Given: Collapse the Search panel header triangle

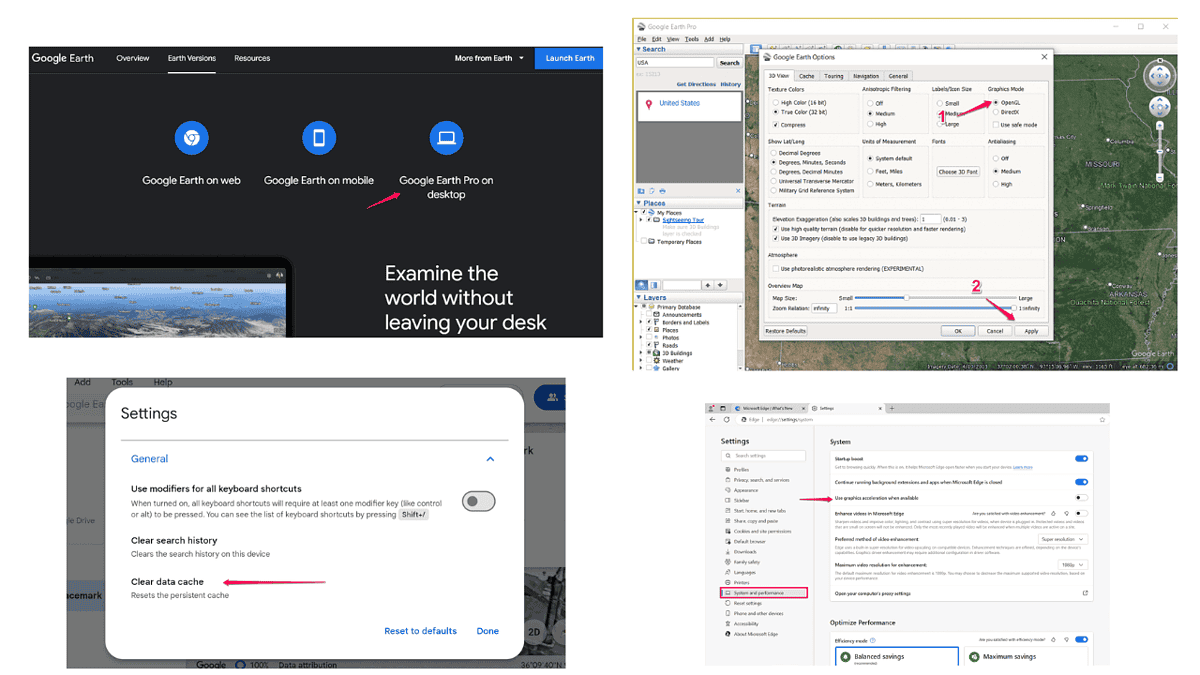Looking at the screenshot, I should click(x=639, y=49).
